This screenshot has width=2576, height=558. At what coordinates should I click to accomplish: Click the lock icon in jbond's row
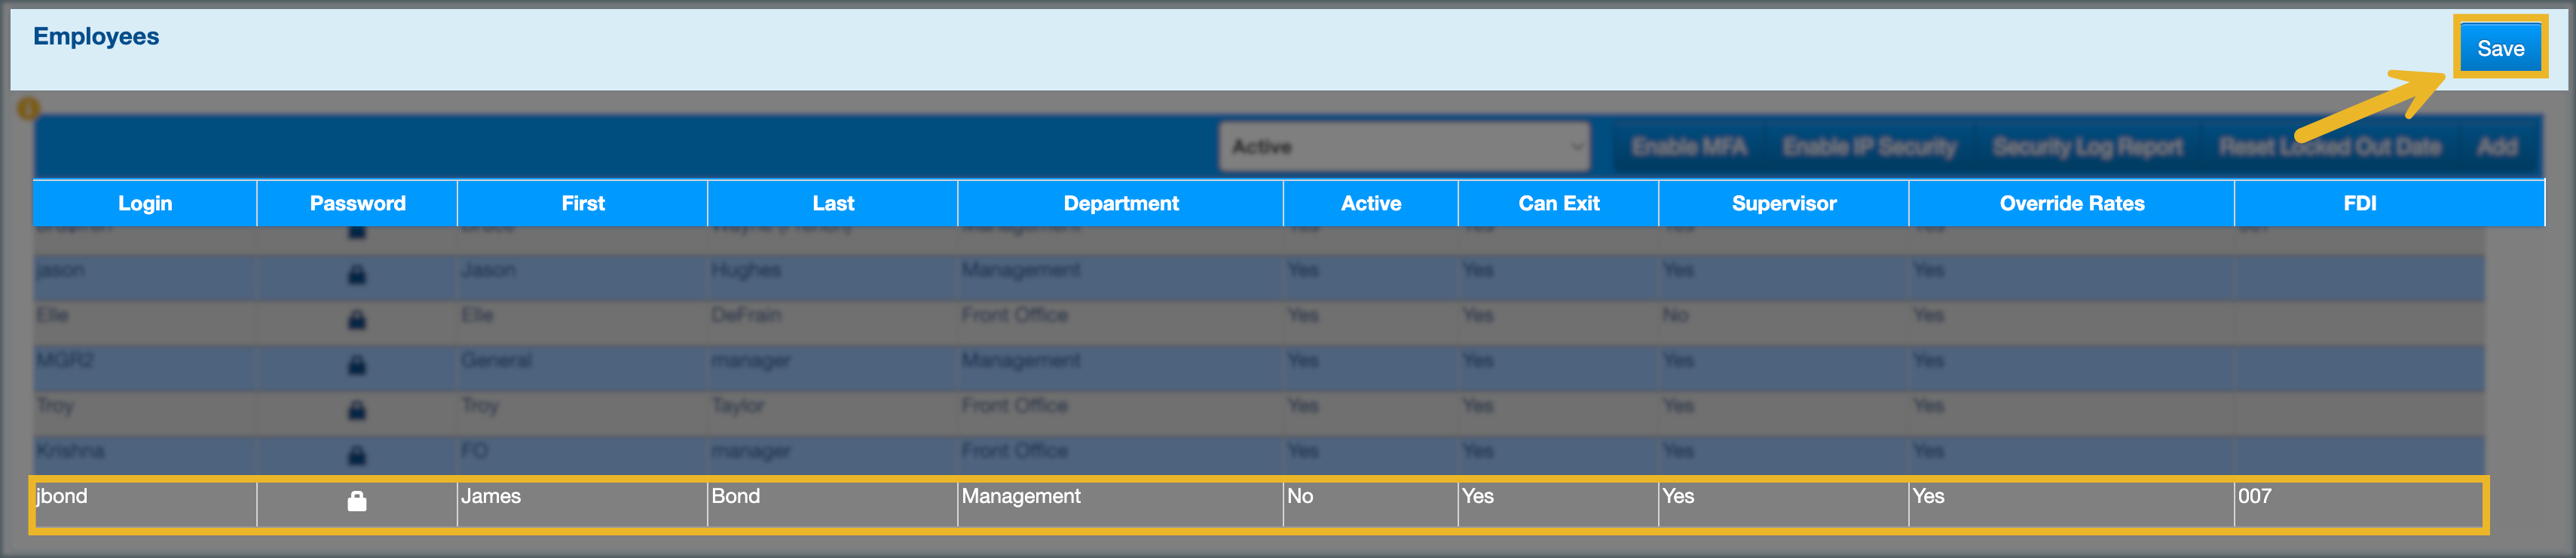coord(356,501)
